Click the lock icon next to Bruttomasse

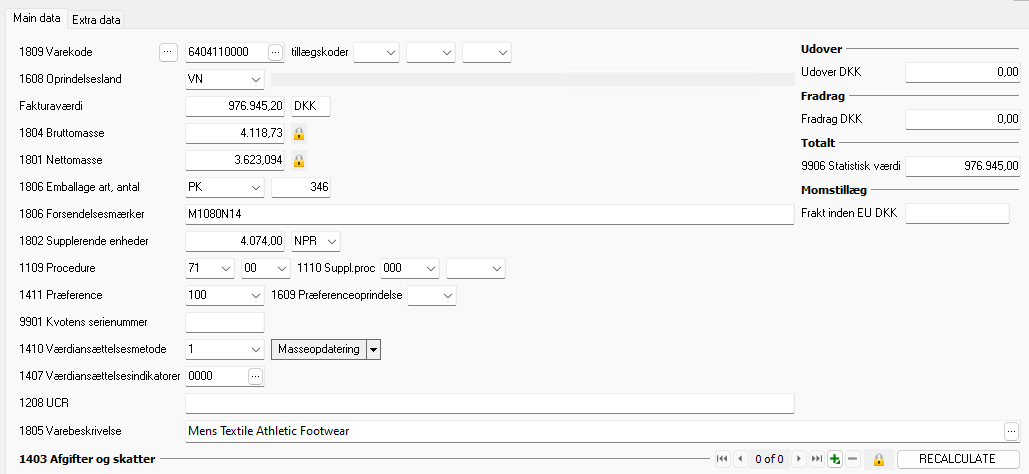pyautogui.click(x=298, y=133)
